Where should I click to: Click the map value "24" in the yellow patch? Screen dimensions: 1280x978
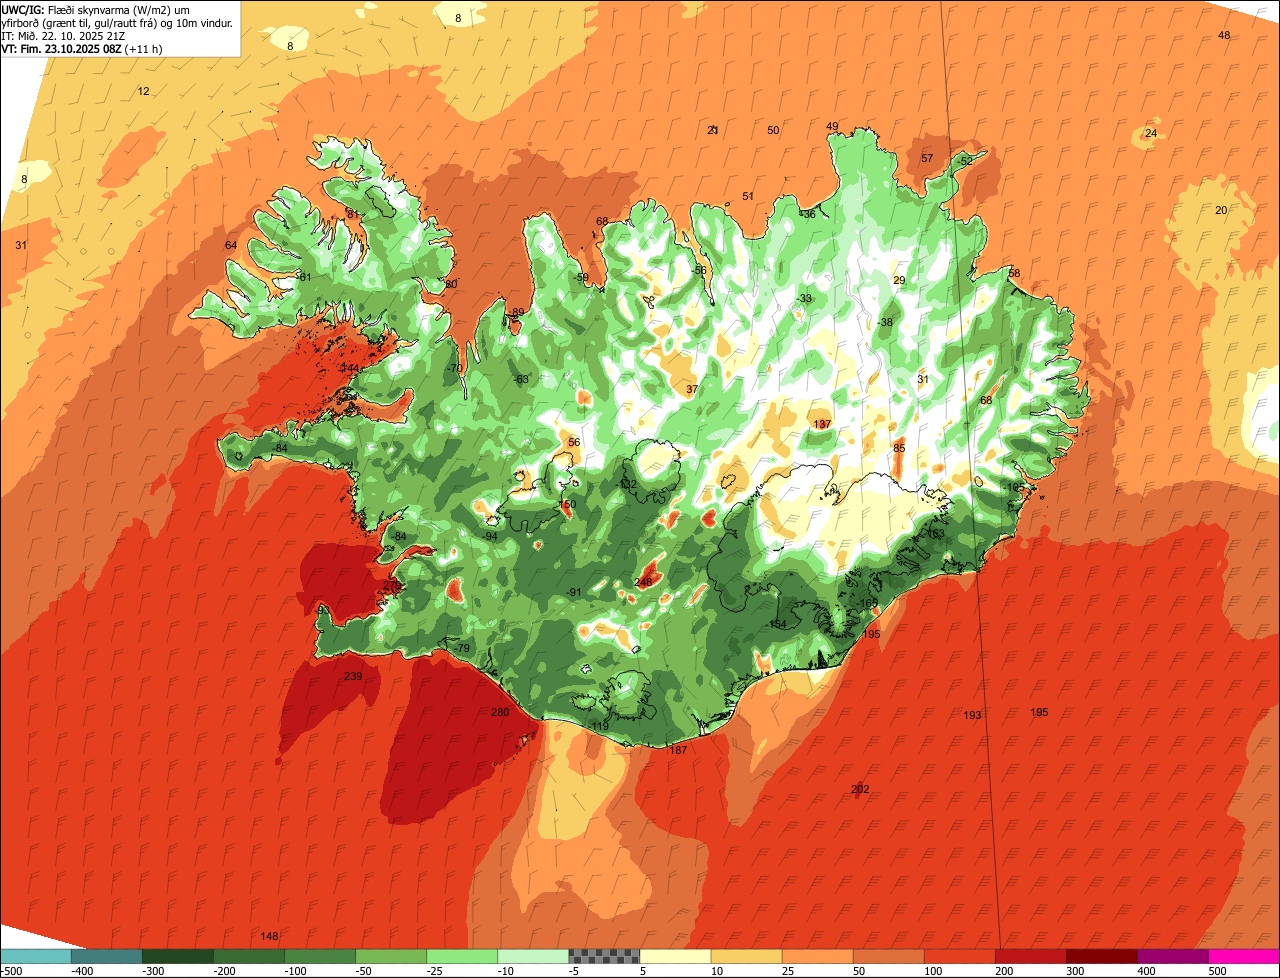1151,133
